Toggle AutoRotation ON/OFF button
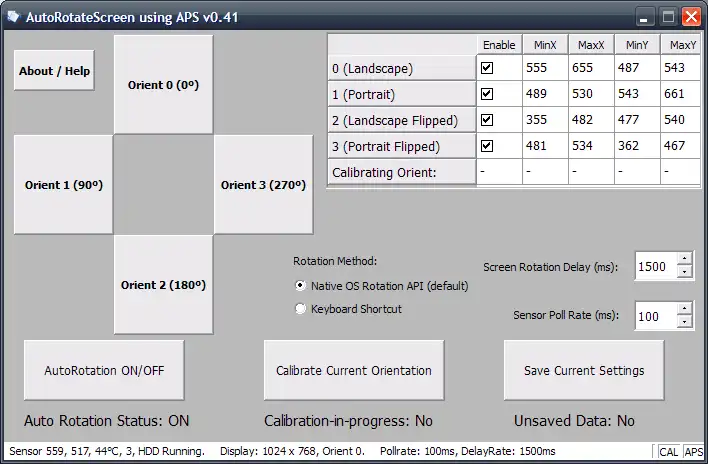 (104, 370)
